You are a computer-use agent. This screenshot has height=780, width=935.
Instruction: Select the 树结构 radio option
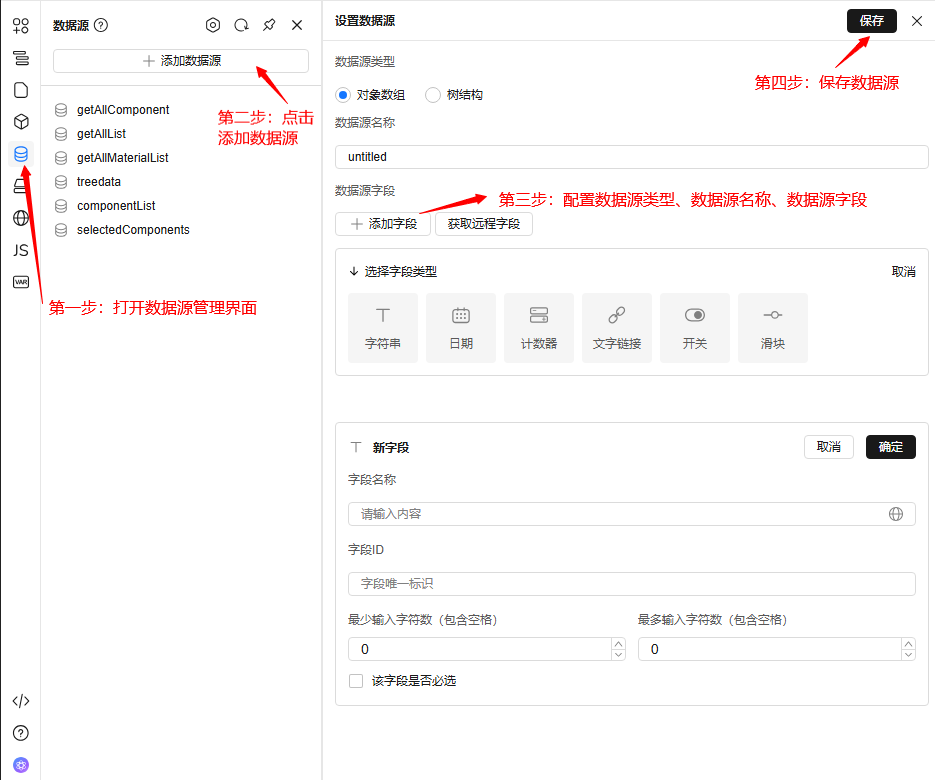(433, 95)
